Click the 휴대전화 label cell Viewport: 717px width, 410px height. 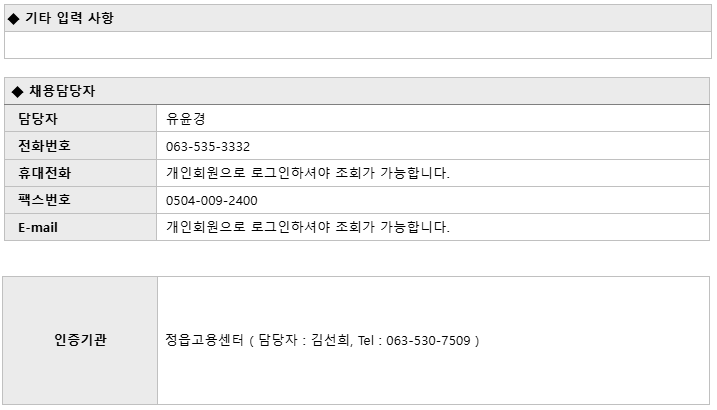click(x=80, y=173)
